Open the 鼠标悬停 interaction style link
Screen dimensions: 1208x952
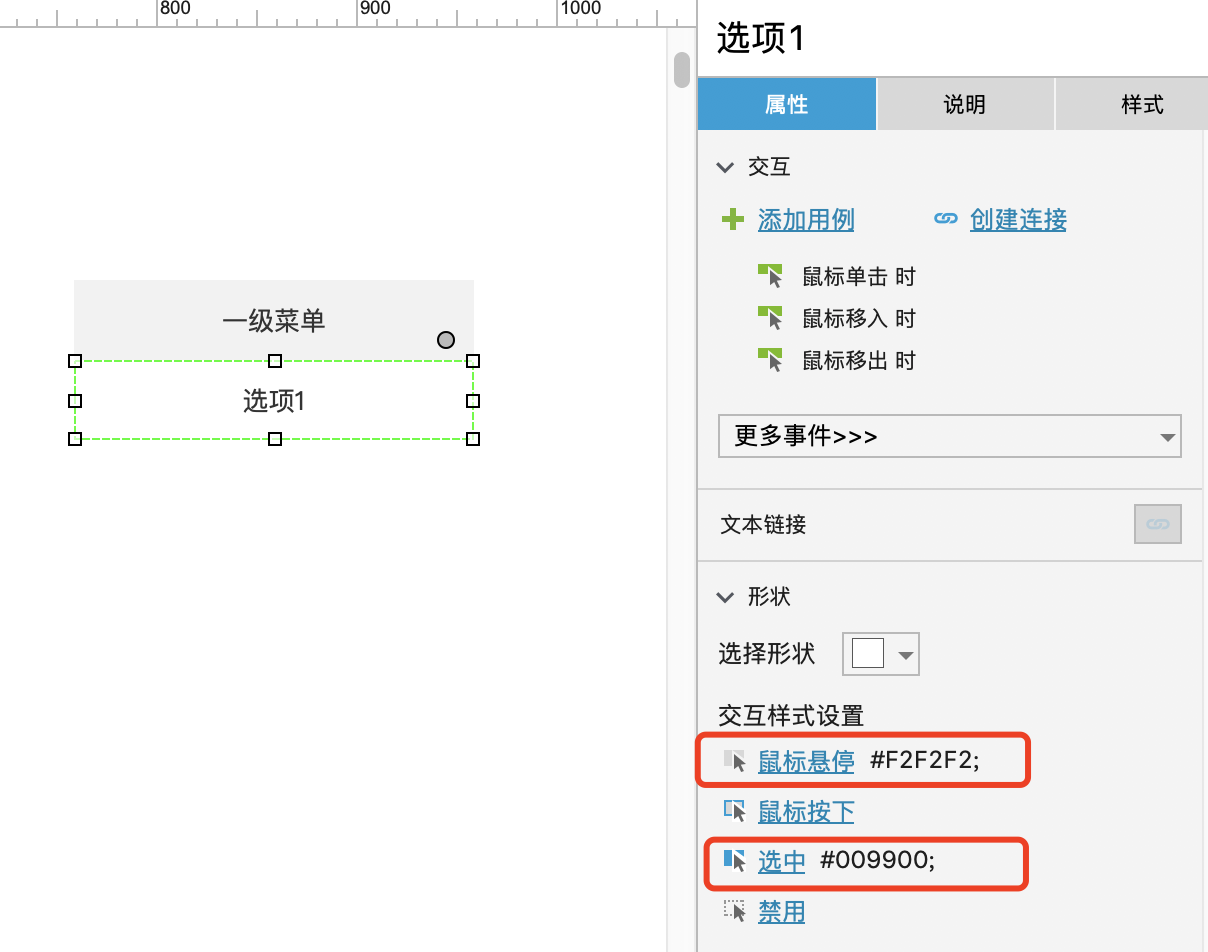click(x=806, y=762)
